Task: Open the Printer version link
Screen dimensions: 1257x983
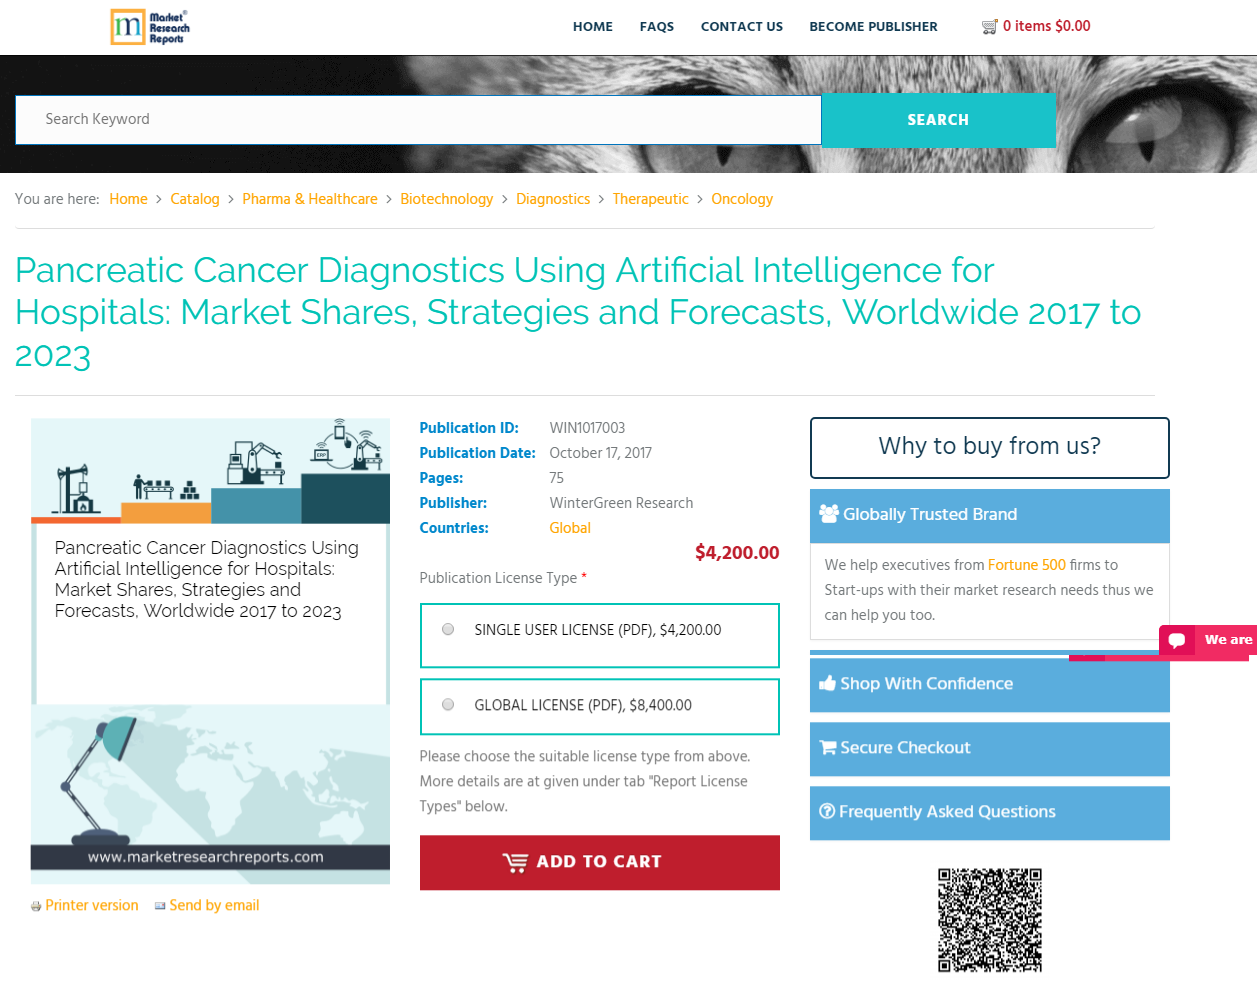Action: 92,906
